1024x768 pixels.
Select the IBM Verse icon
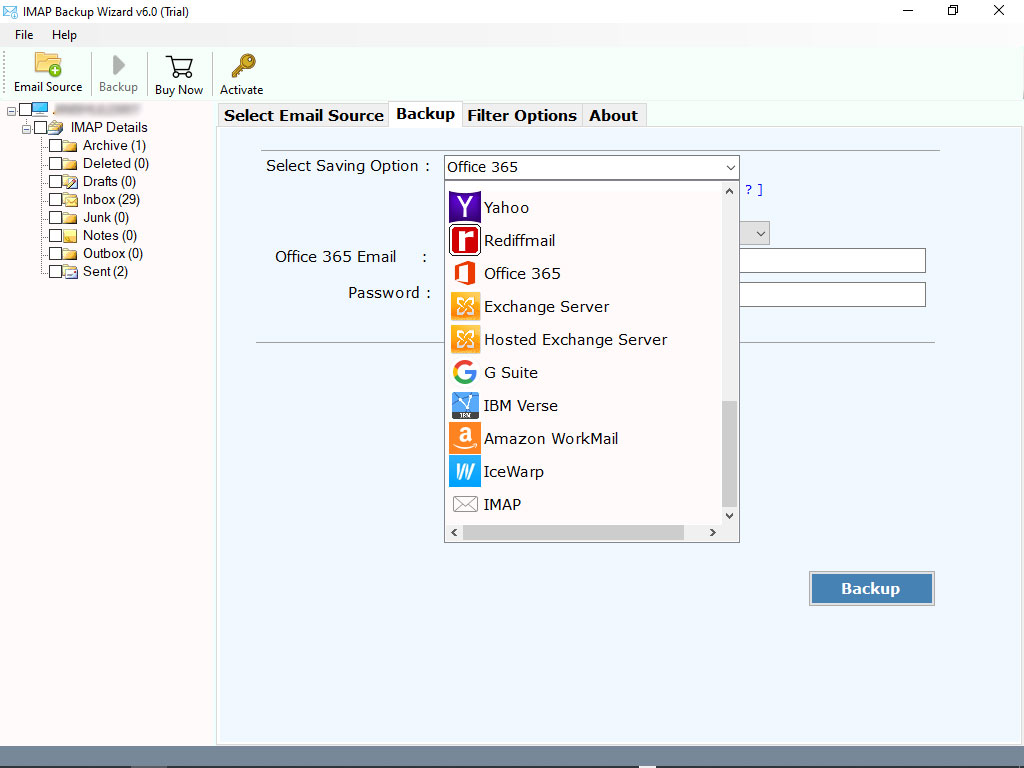464,405
